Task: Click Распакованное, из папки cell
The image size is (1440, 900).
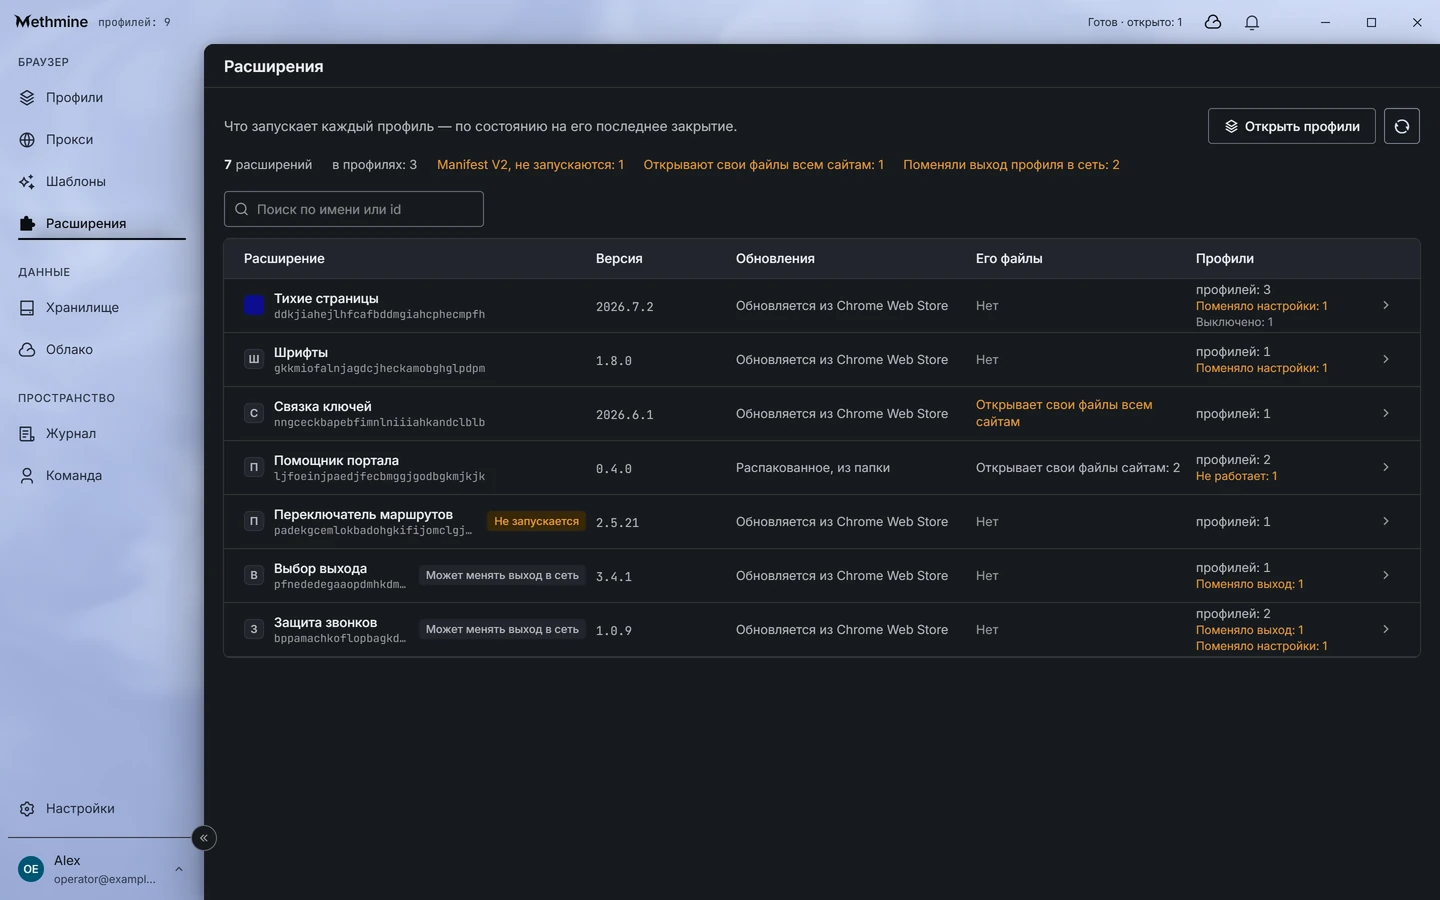Action: (813, 468)
